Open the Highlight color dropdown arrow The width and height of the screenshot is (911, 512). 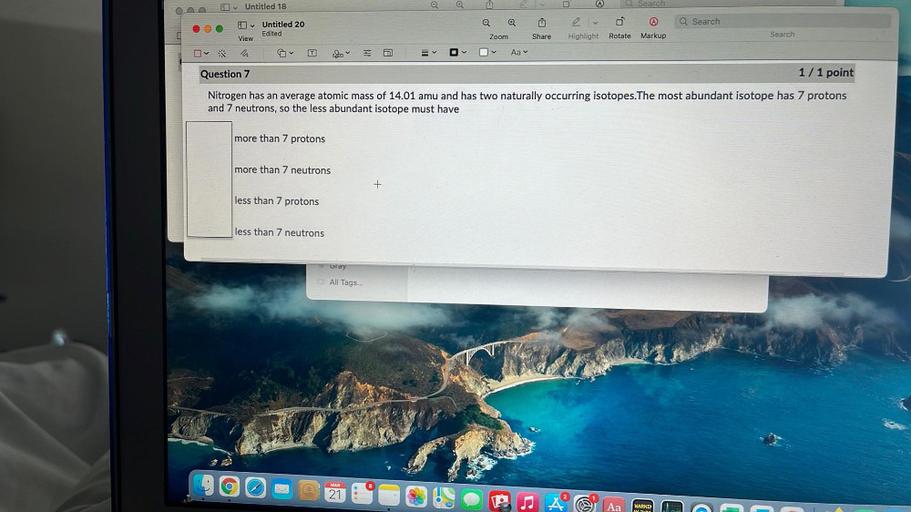click(595, 23)
